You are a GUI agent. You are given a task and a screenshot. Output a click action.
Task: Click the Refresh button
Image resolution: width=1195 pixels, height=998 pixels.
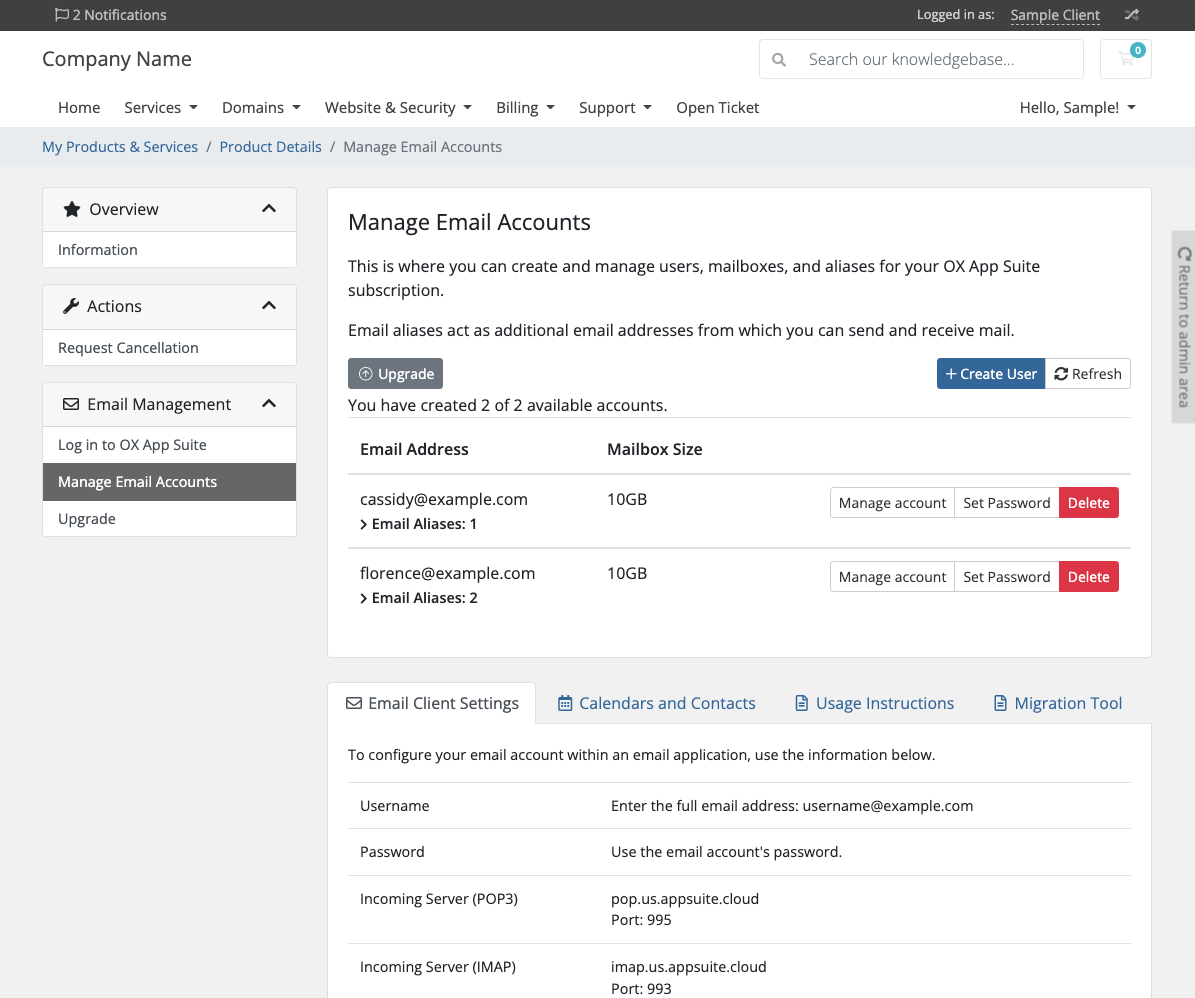1088,374
